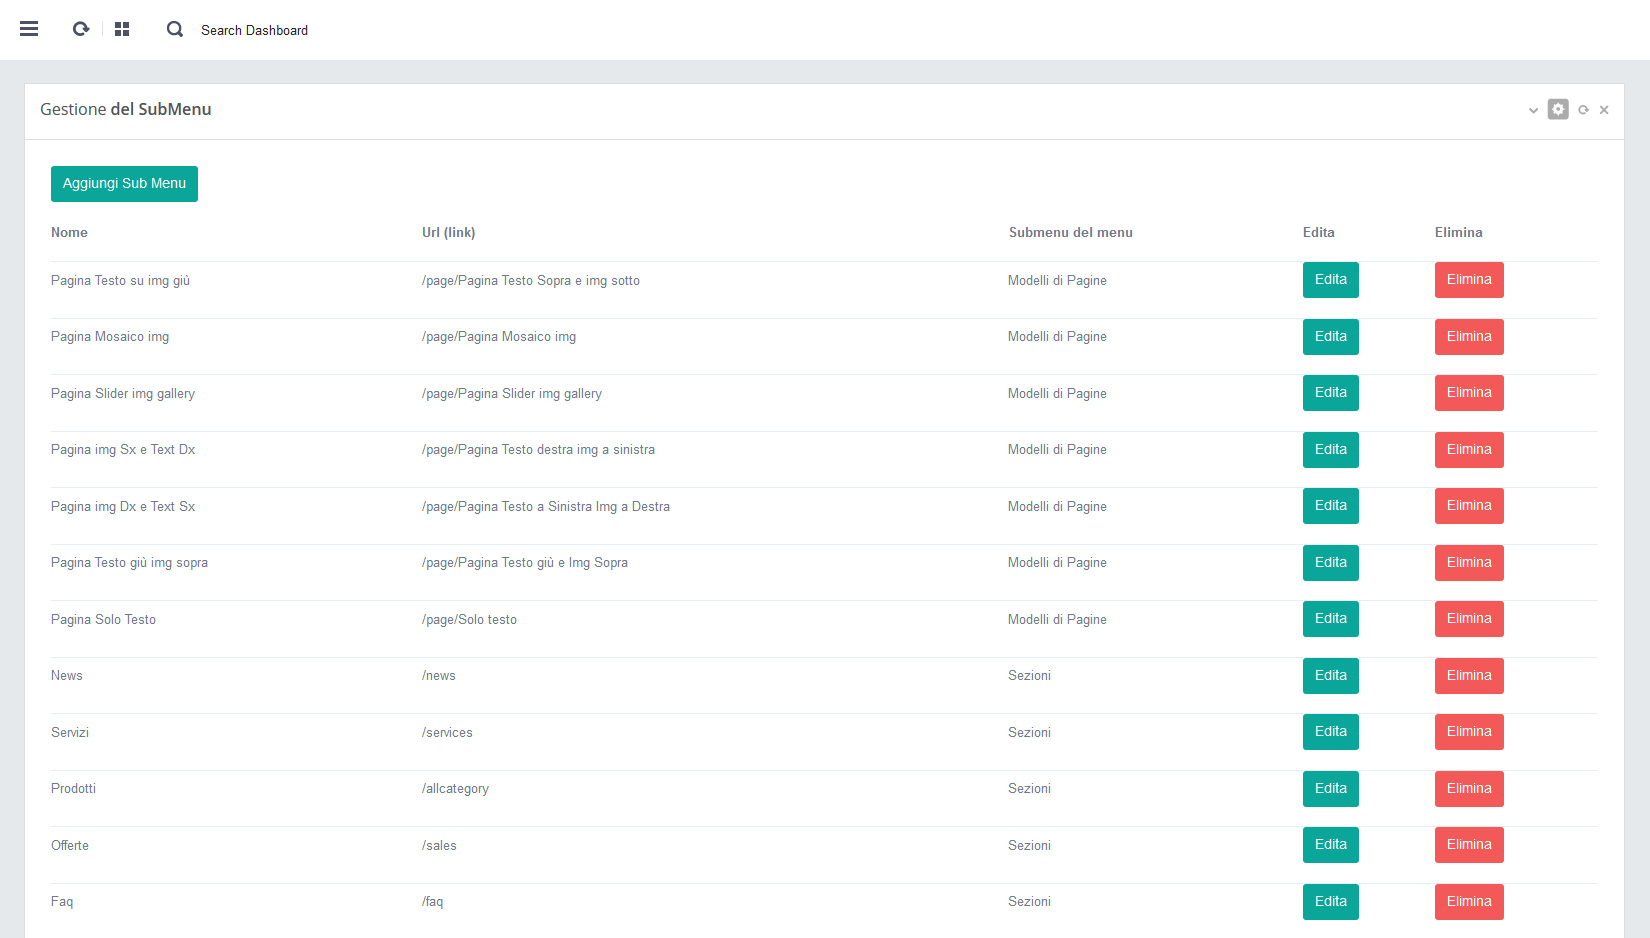The width and height of the screenshot is (1650, 938).
Task: Open panel settings gear icon
Action: tap(1558, 109)
